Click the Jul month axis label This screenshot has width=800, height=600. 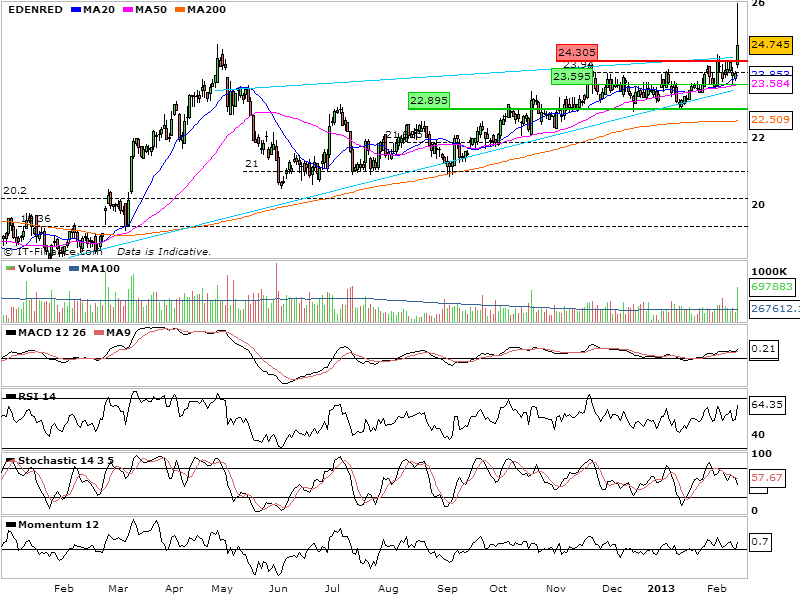tap(332, 589)
